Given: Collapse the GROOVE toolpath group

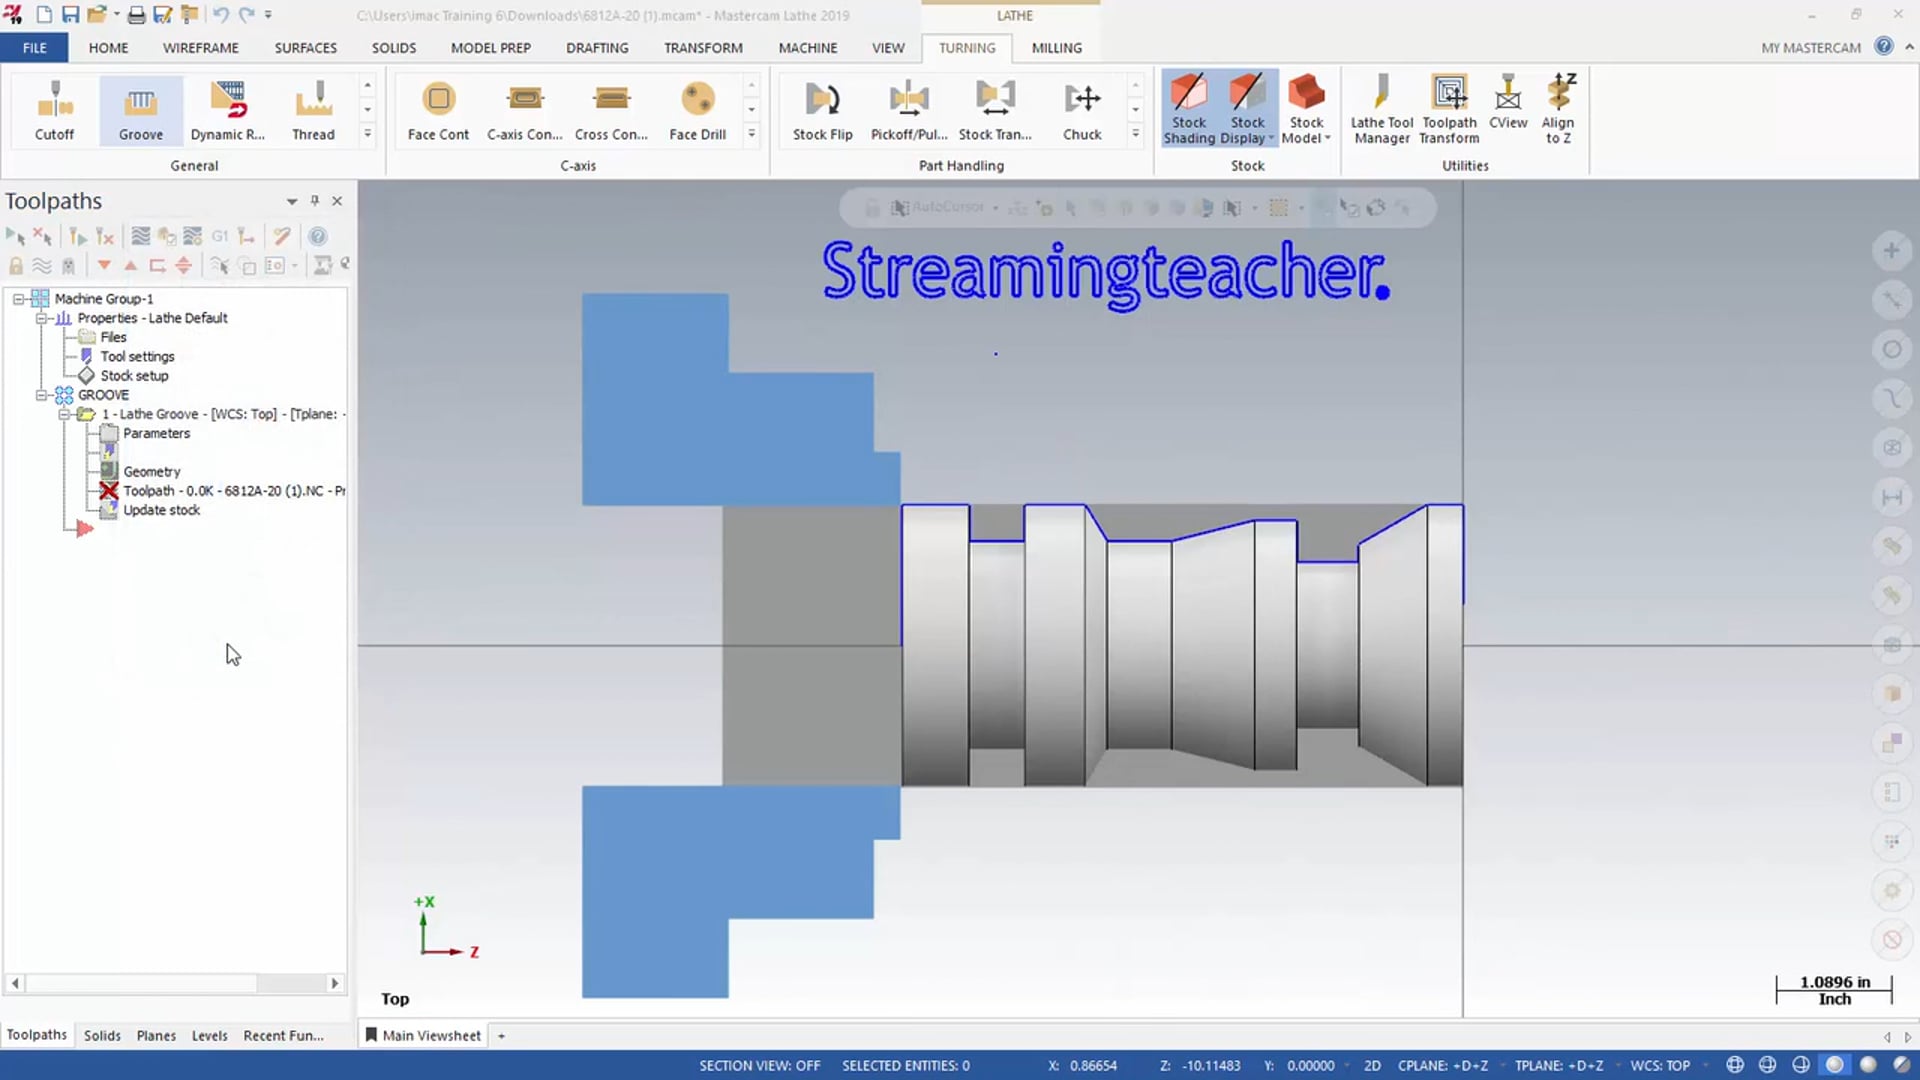Looking at the screenshot, I should [x=41, y=395].
